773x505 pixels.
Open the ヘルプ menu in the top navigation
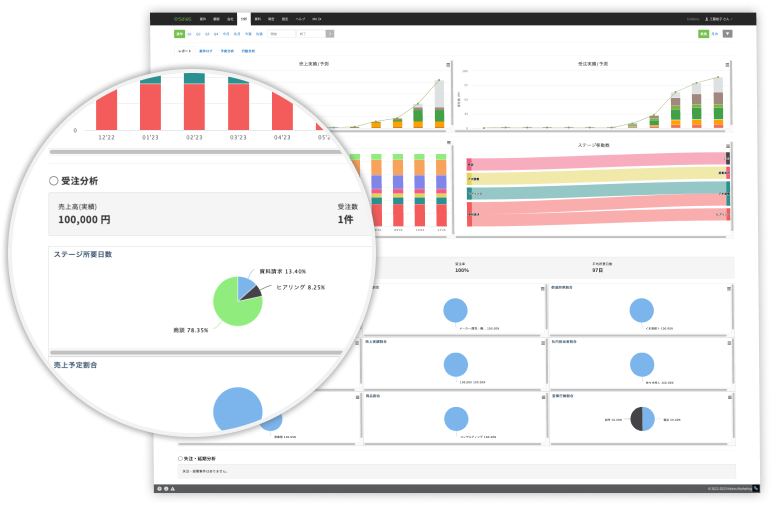click(300, 19)
